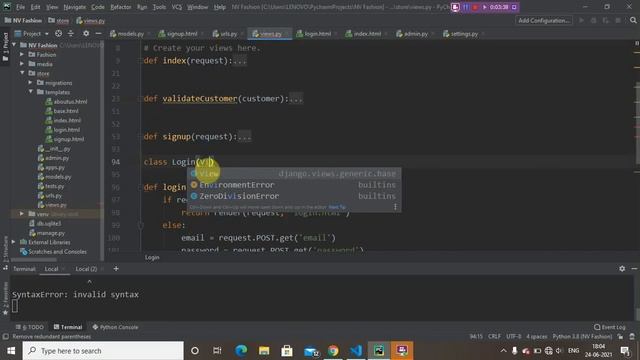
Task: Add a new terminal session with plus icon
Action: [x=116, y=269]
